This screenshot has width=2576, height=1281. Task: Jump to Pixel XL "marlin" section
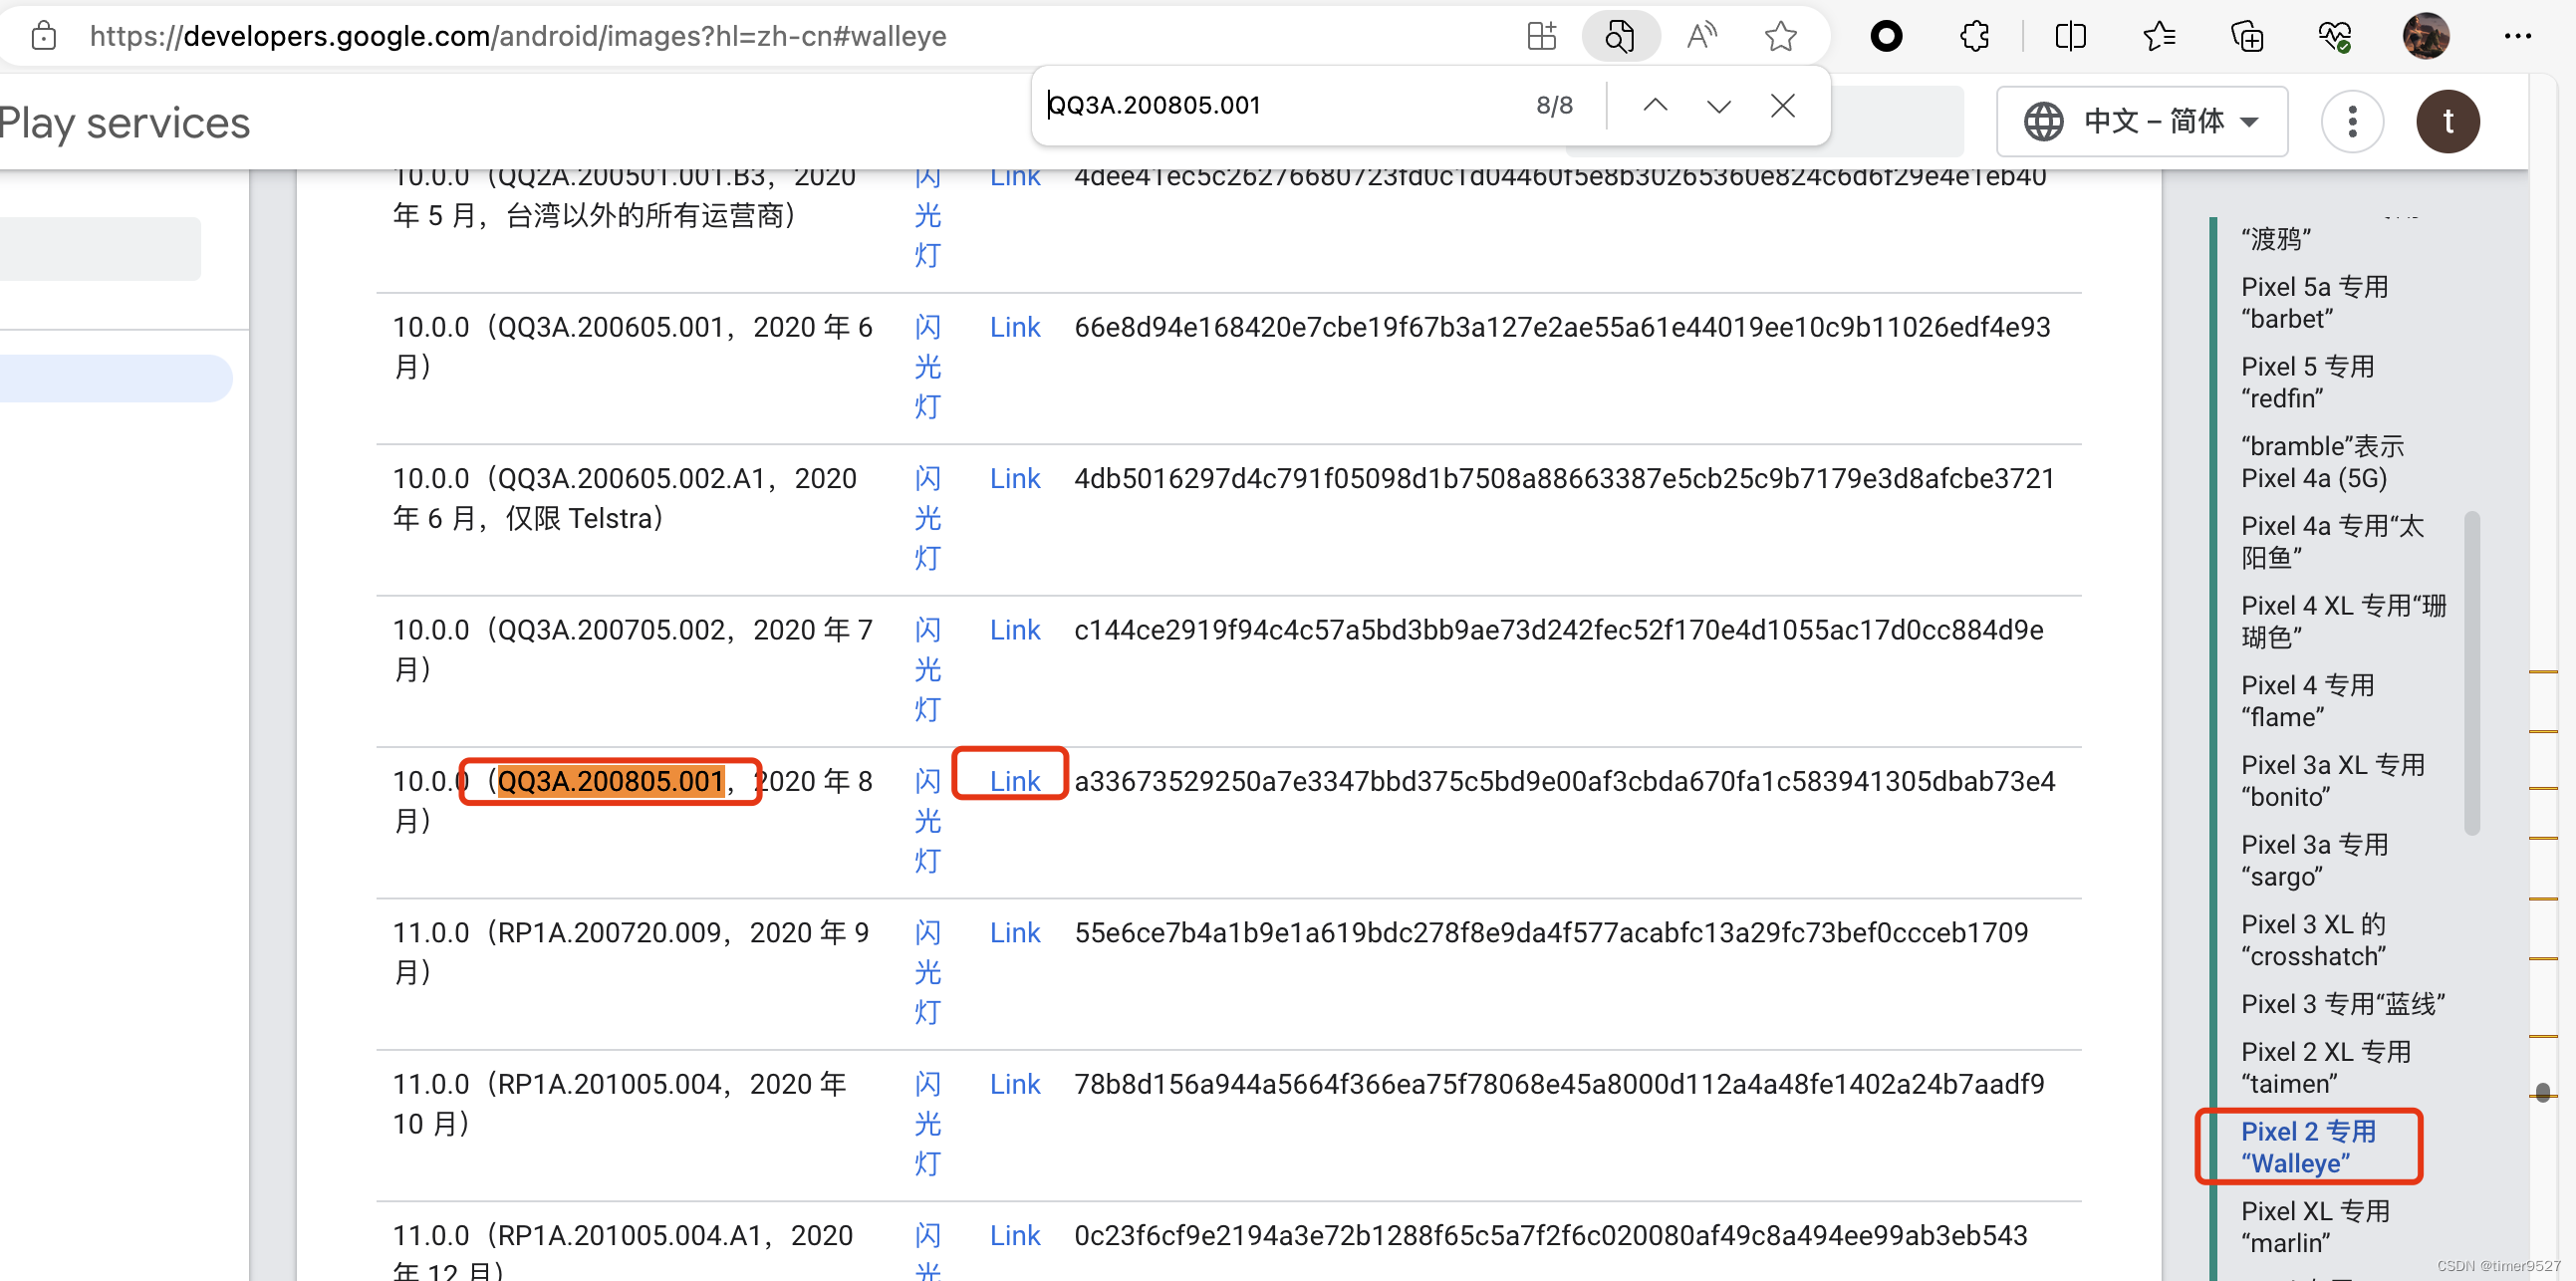tap(2314, 1227)
